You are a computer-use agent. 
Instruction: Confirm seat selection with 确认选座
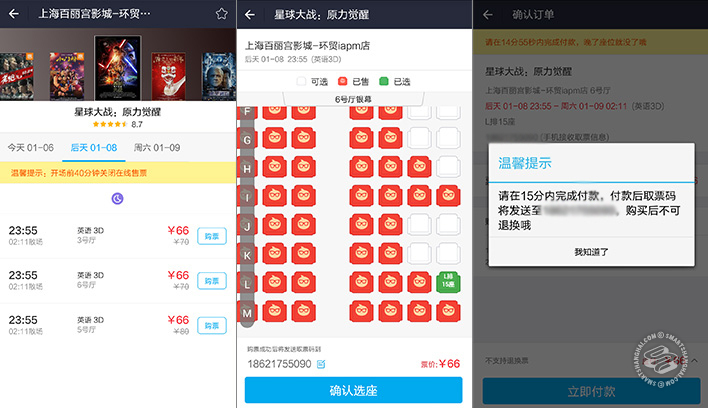[x=354, y=390]
